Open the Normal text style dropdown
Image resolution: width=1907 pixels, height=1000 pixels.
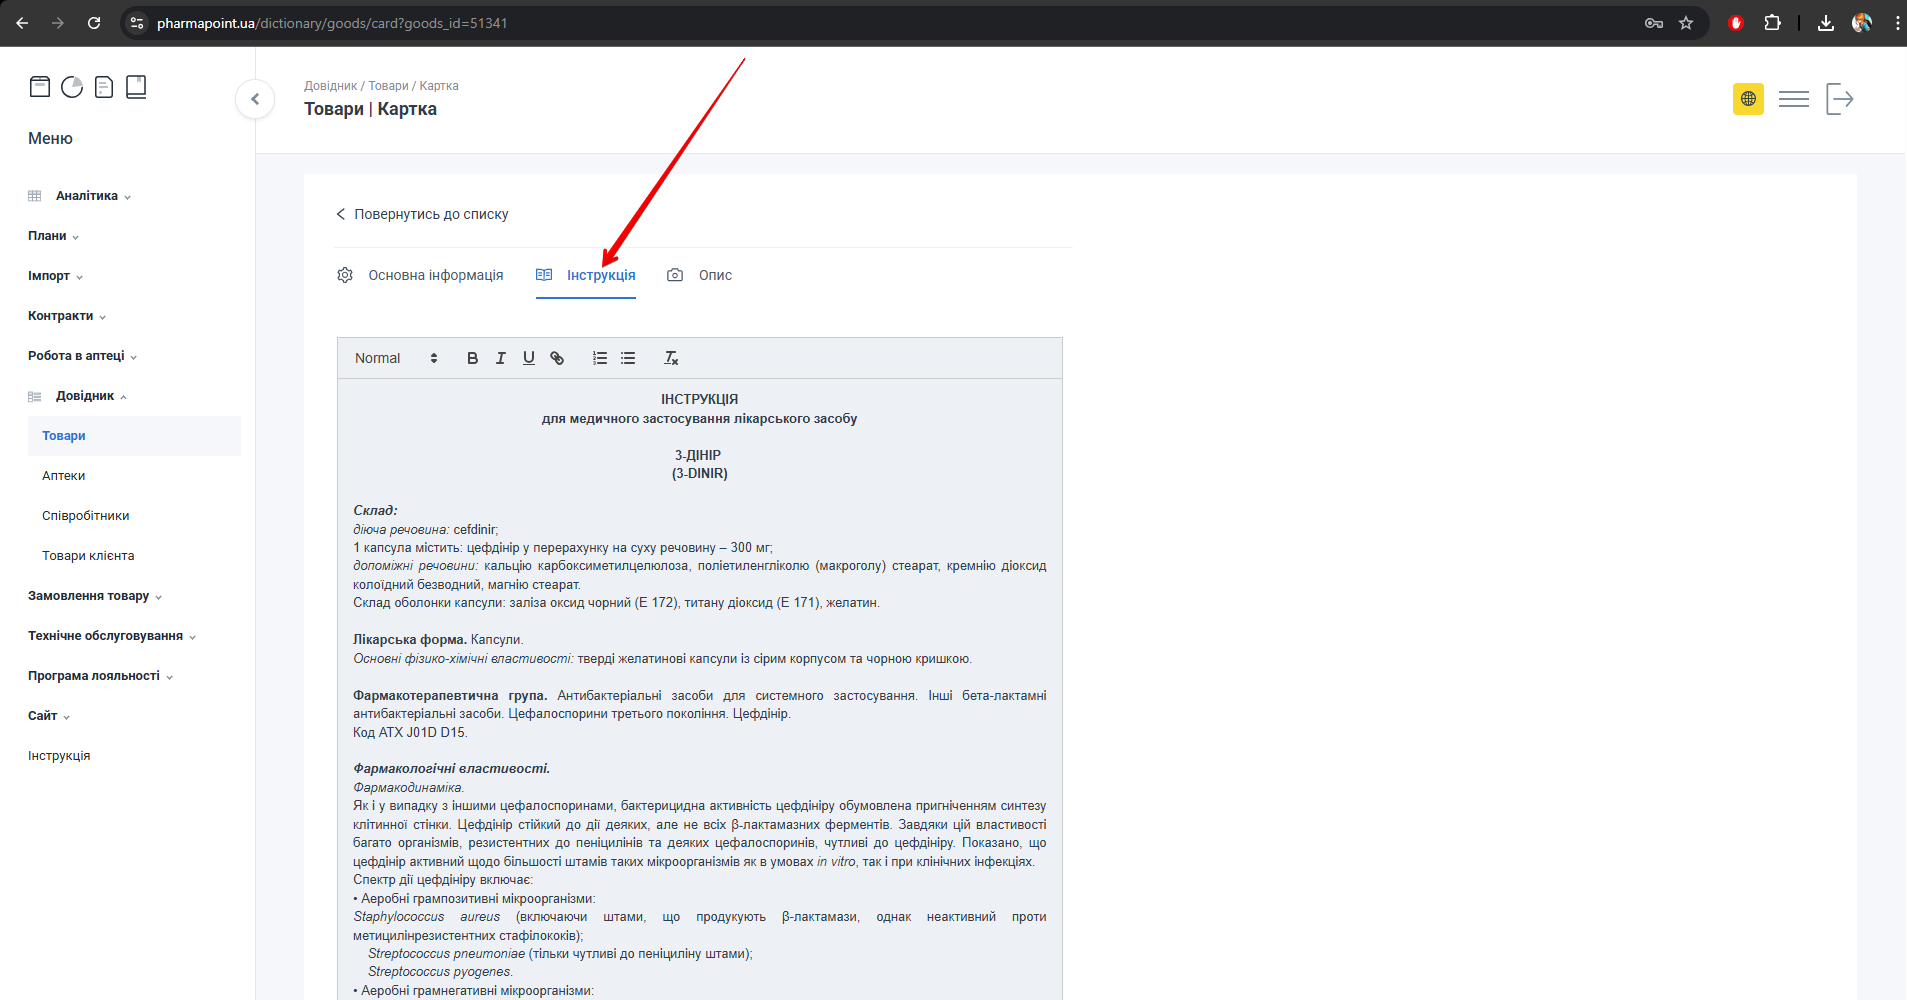tap(396, 358)
